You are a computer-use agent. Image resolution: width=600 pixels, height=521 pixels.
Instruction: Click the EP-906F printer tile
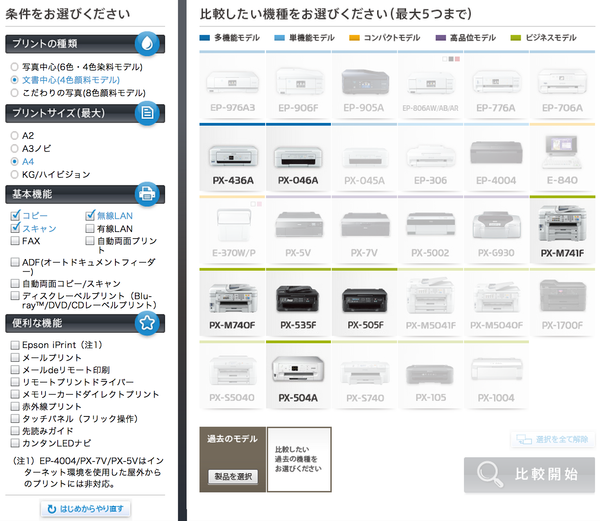298,85
